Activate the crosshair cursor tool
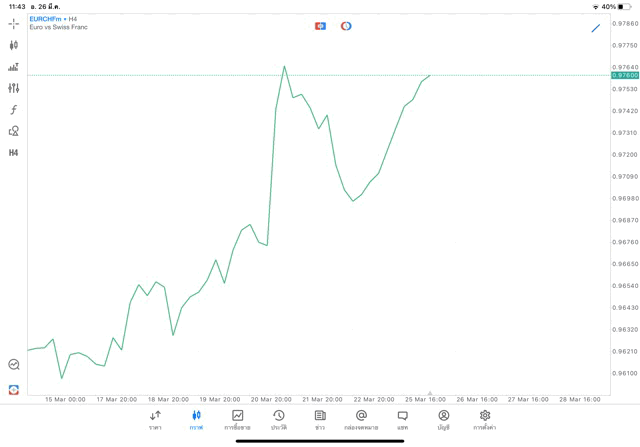 (x=14, y=23)
